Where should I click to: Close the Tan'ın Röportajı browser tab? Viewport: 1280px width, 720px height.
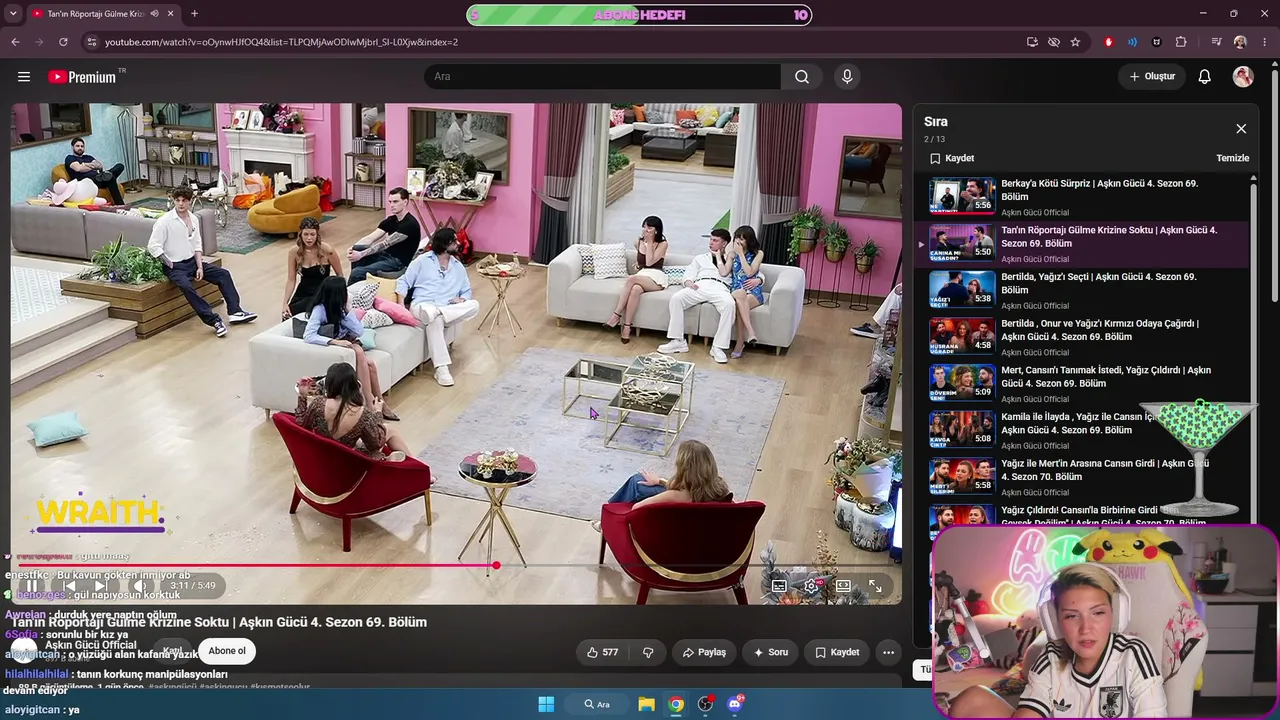[x=171, y=14]
